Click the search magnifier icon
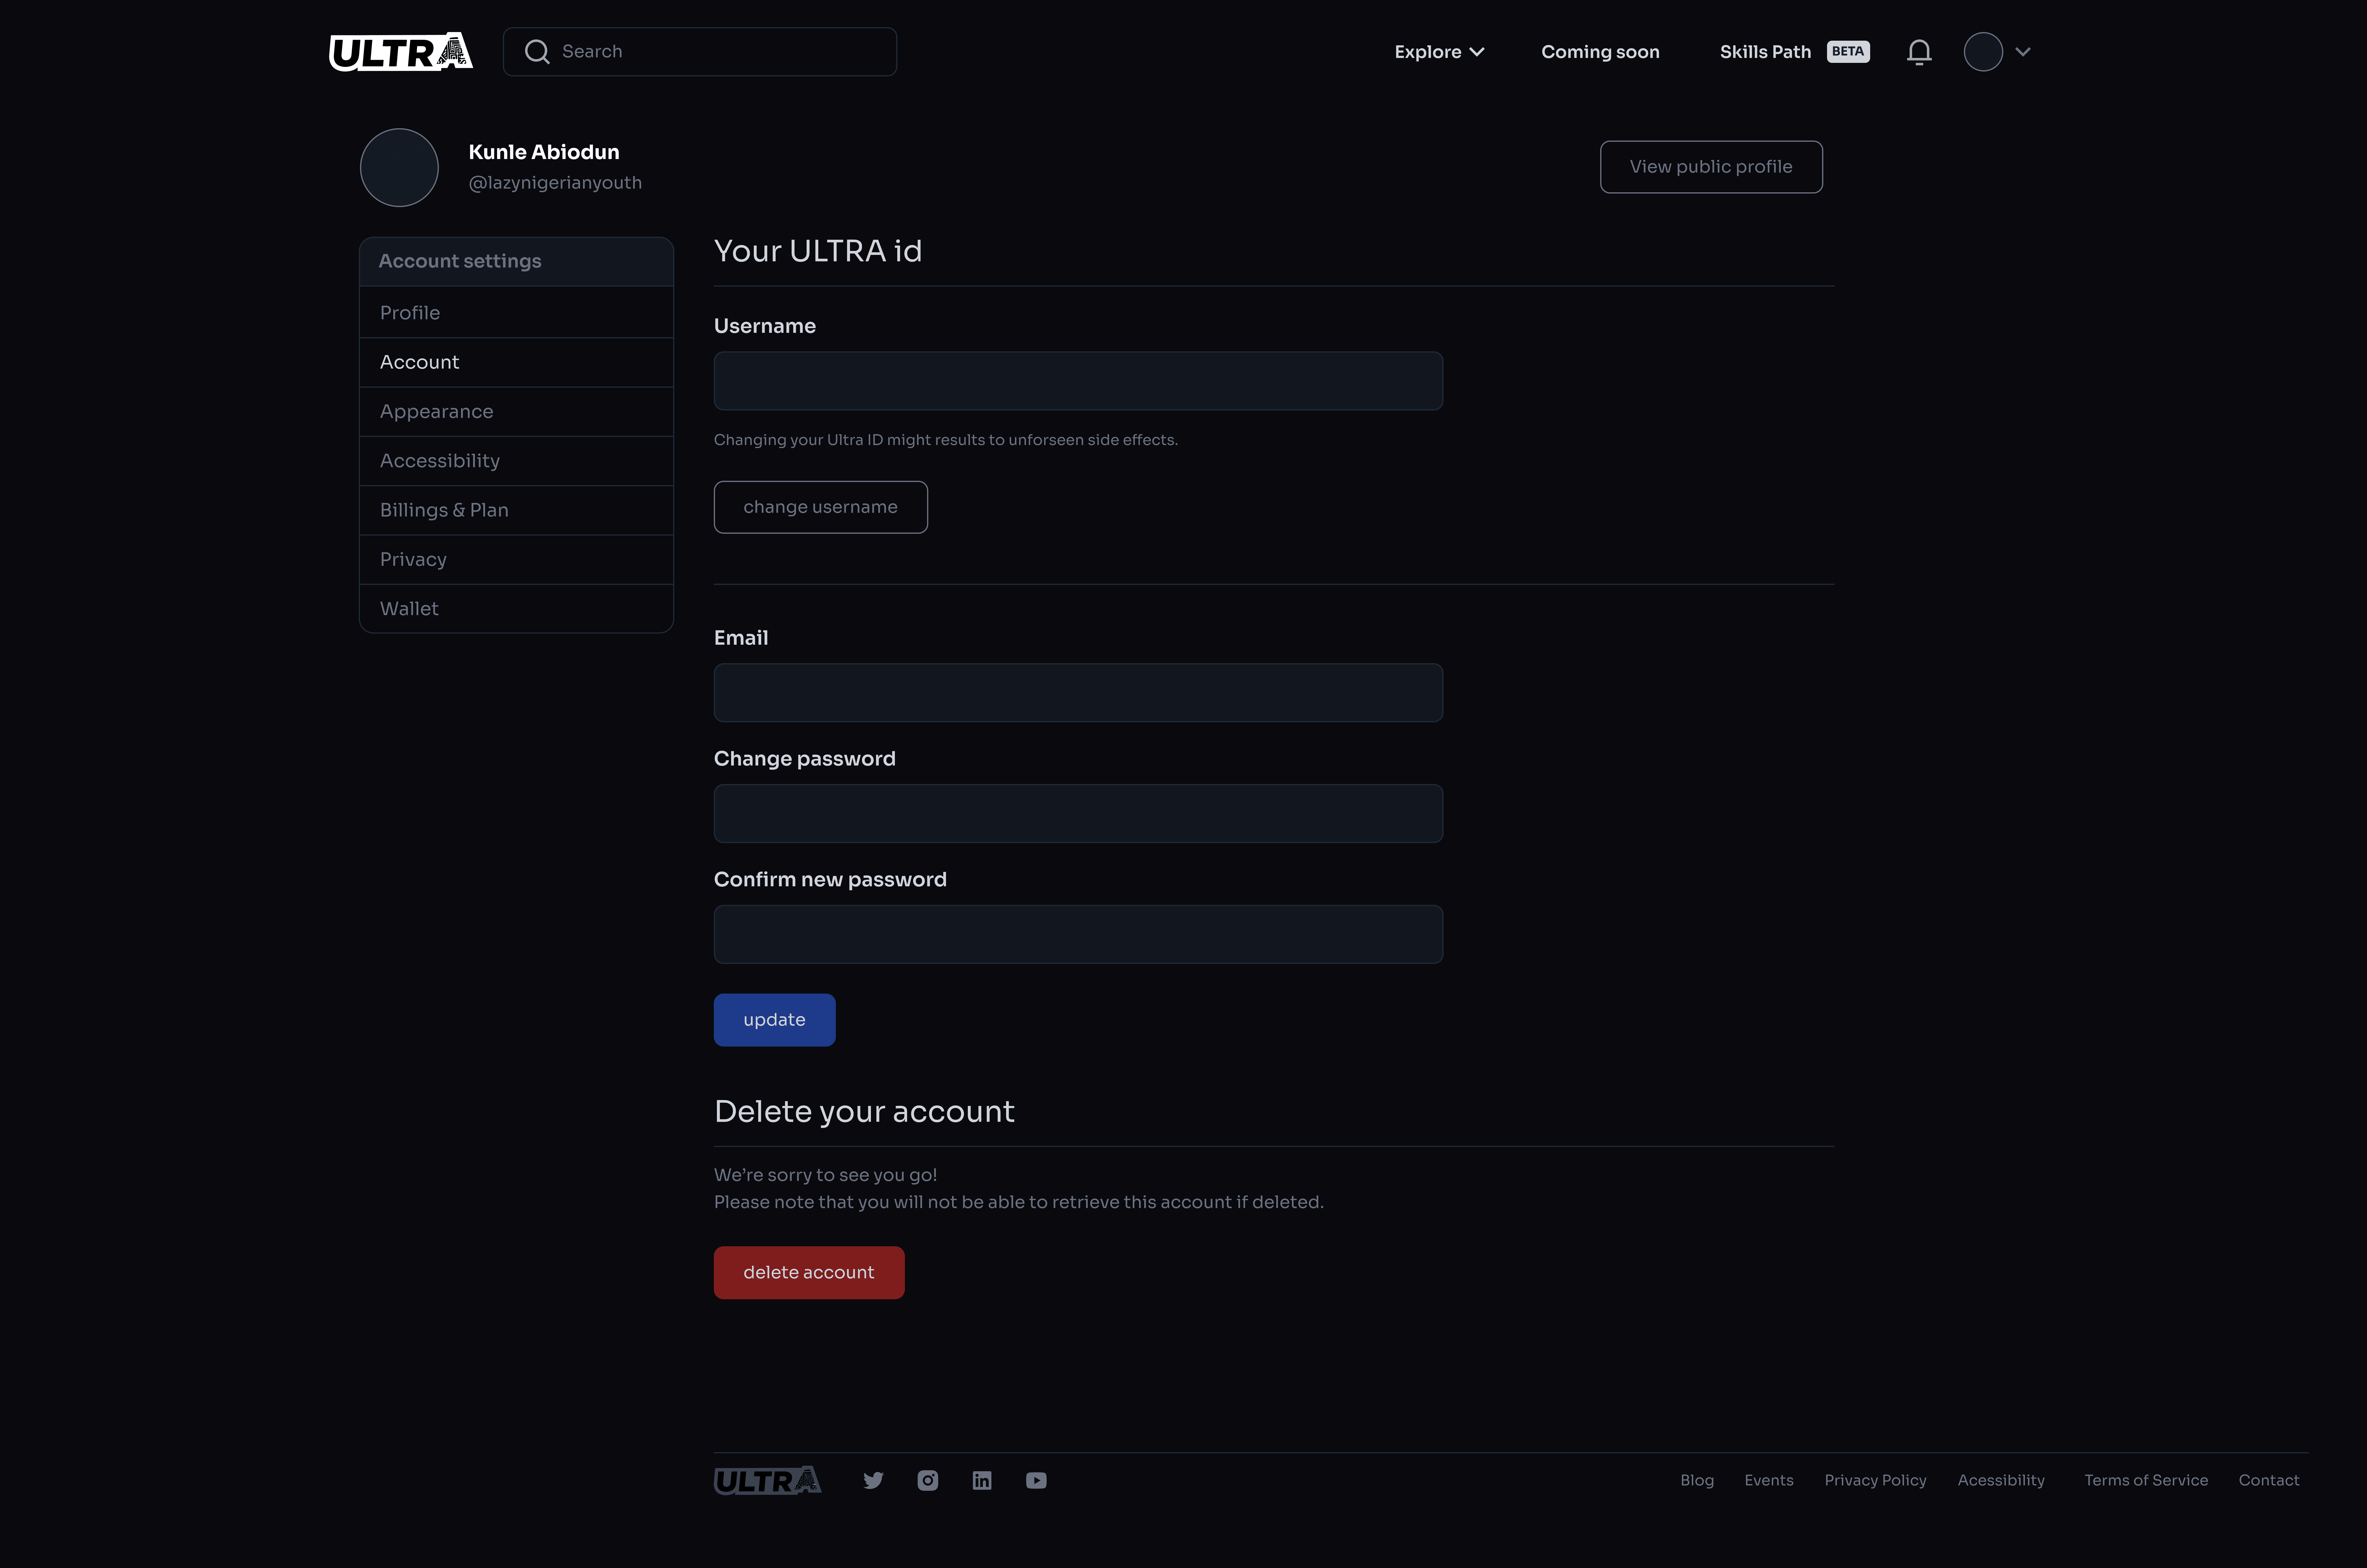The height and width of the screenshot is (1568, 2367). point(537,52)
